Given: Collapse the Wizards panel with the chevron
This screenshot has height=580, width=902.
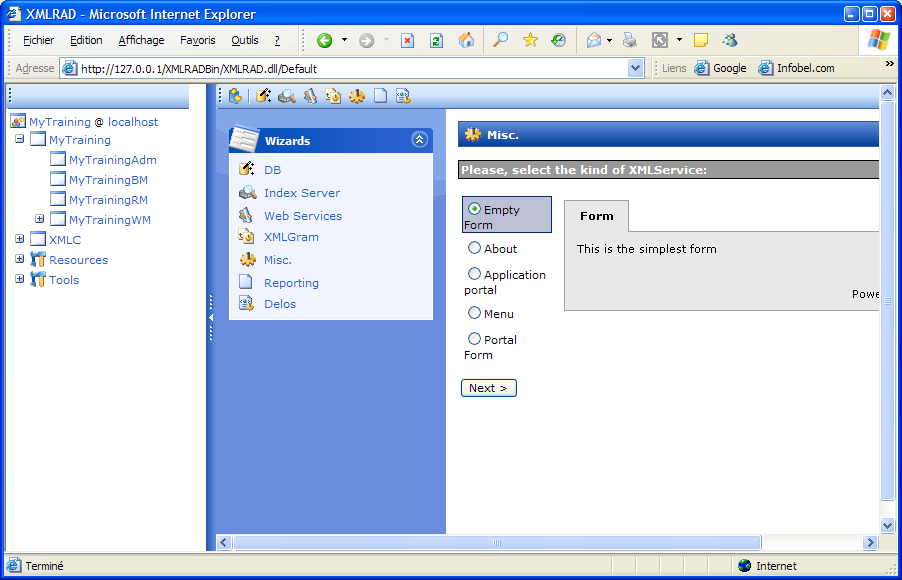Looking at the screenshot, I should click(x=419, y=141).
